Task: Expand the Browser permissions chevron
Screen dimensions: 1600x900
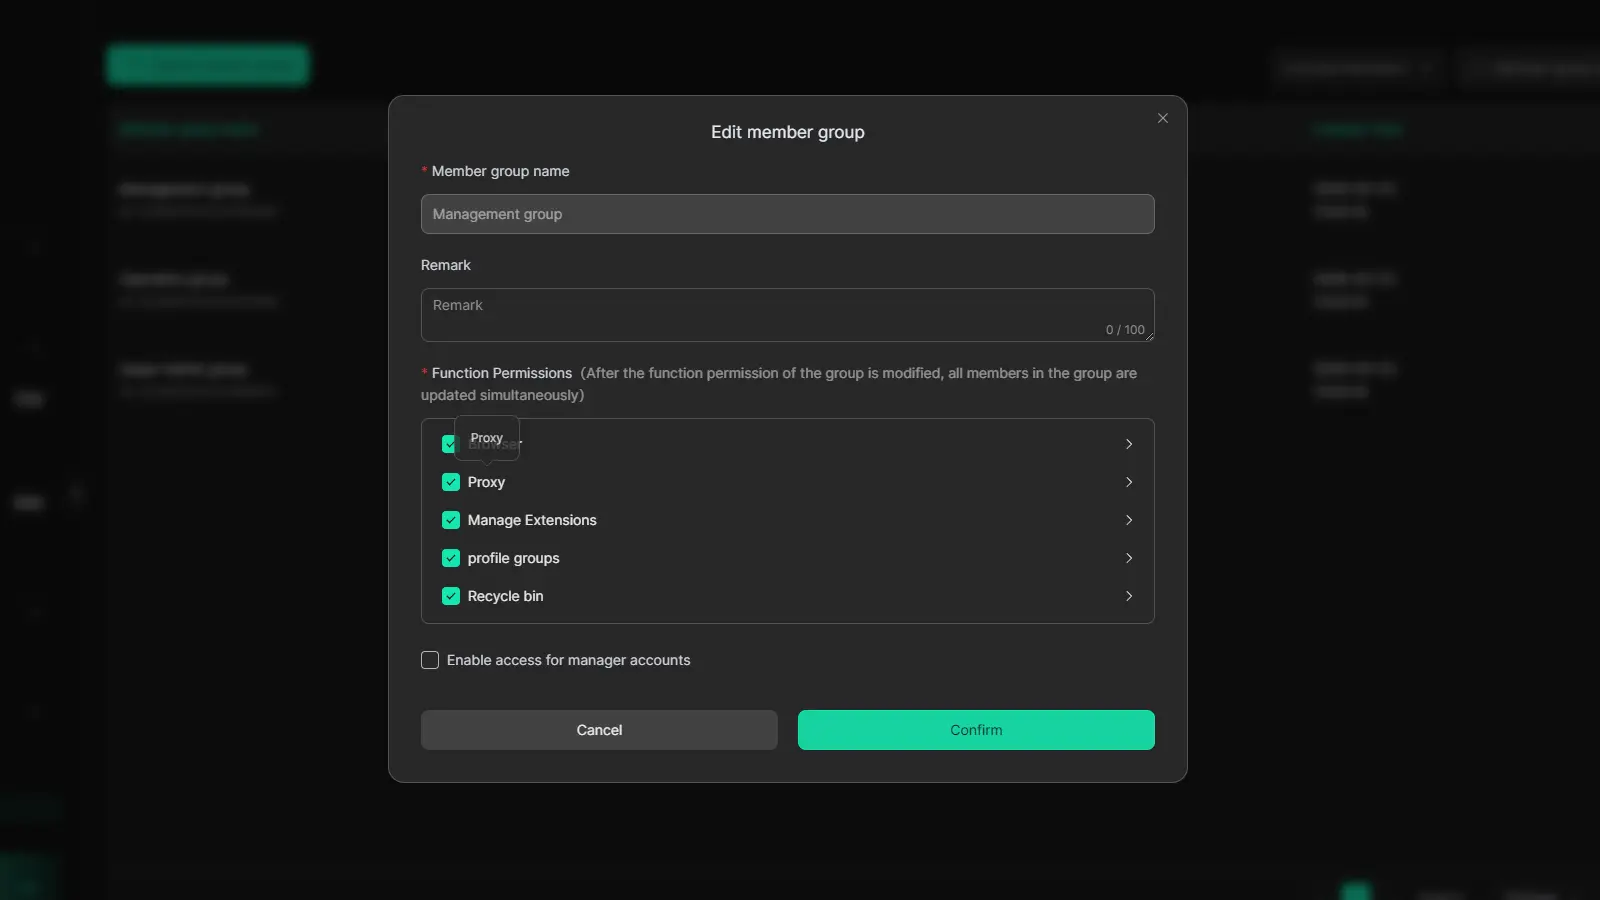Action: click(x=1128, y=444)
